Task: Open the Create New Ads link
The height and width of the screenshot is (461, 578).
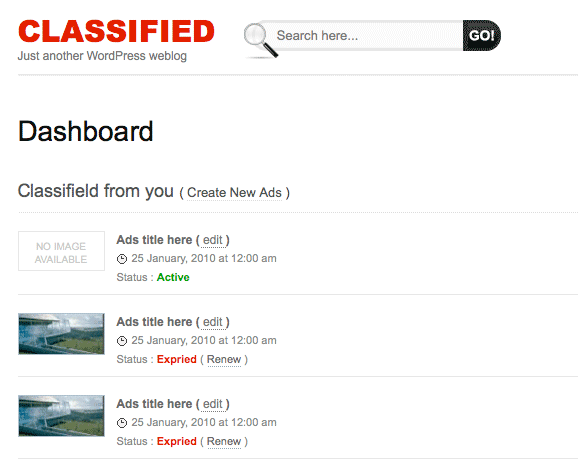Action: pyautogui.click(x=234, y=193)
